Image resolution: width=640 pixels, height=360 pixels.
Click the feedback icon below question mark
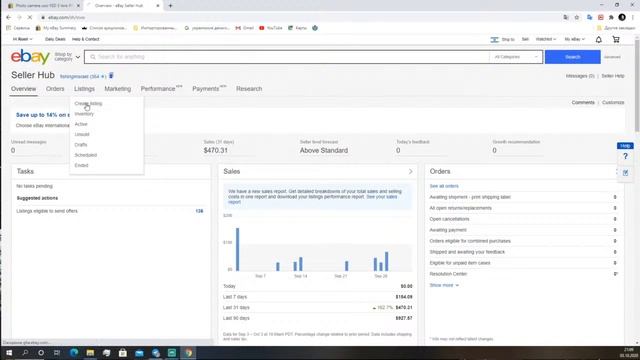[625, 173]
